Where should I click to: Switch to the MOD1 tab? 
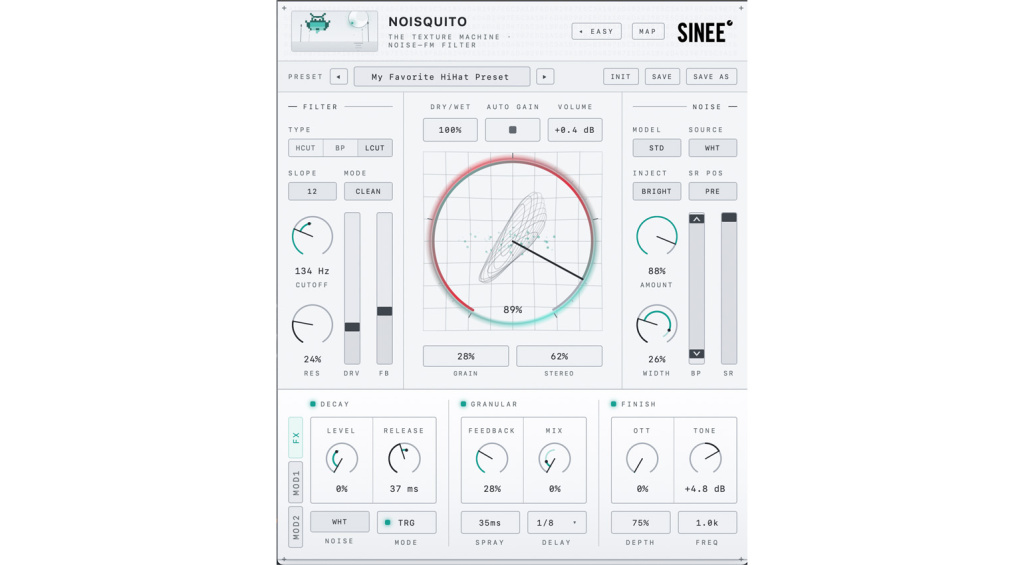pos(296,482)
